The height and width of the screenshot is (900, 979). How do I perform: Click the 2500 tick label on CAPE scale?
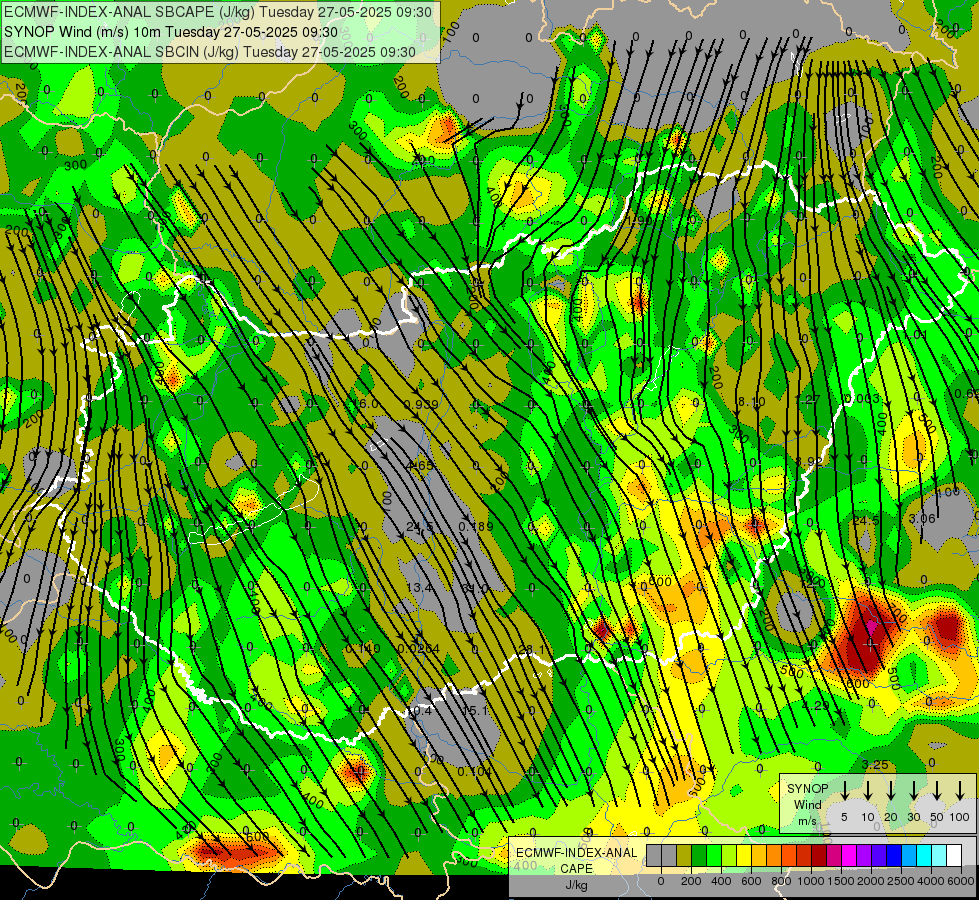coord(901,881)
